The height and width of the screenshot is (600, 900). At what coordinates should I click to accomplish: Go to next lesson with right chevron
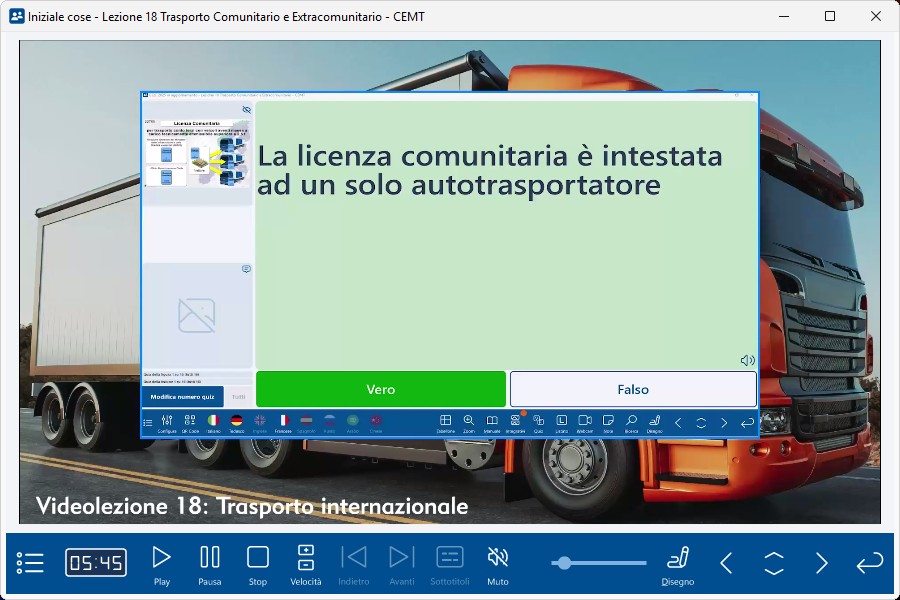821,563
